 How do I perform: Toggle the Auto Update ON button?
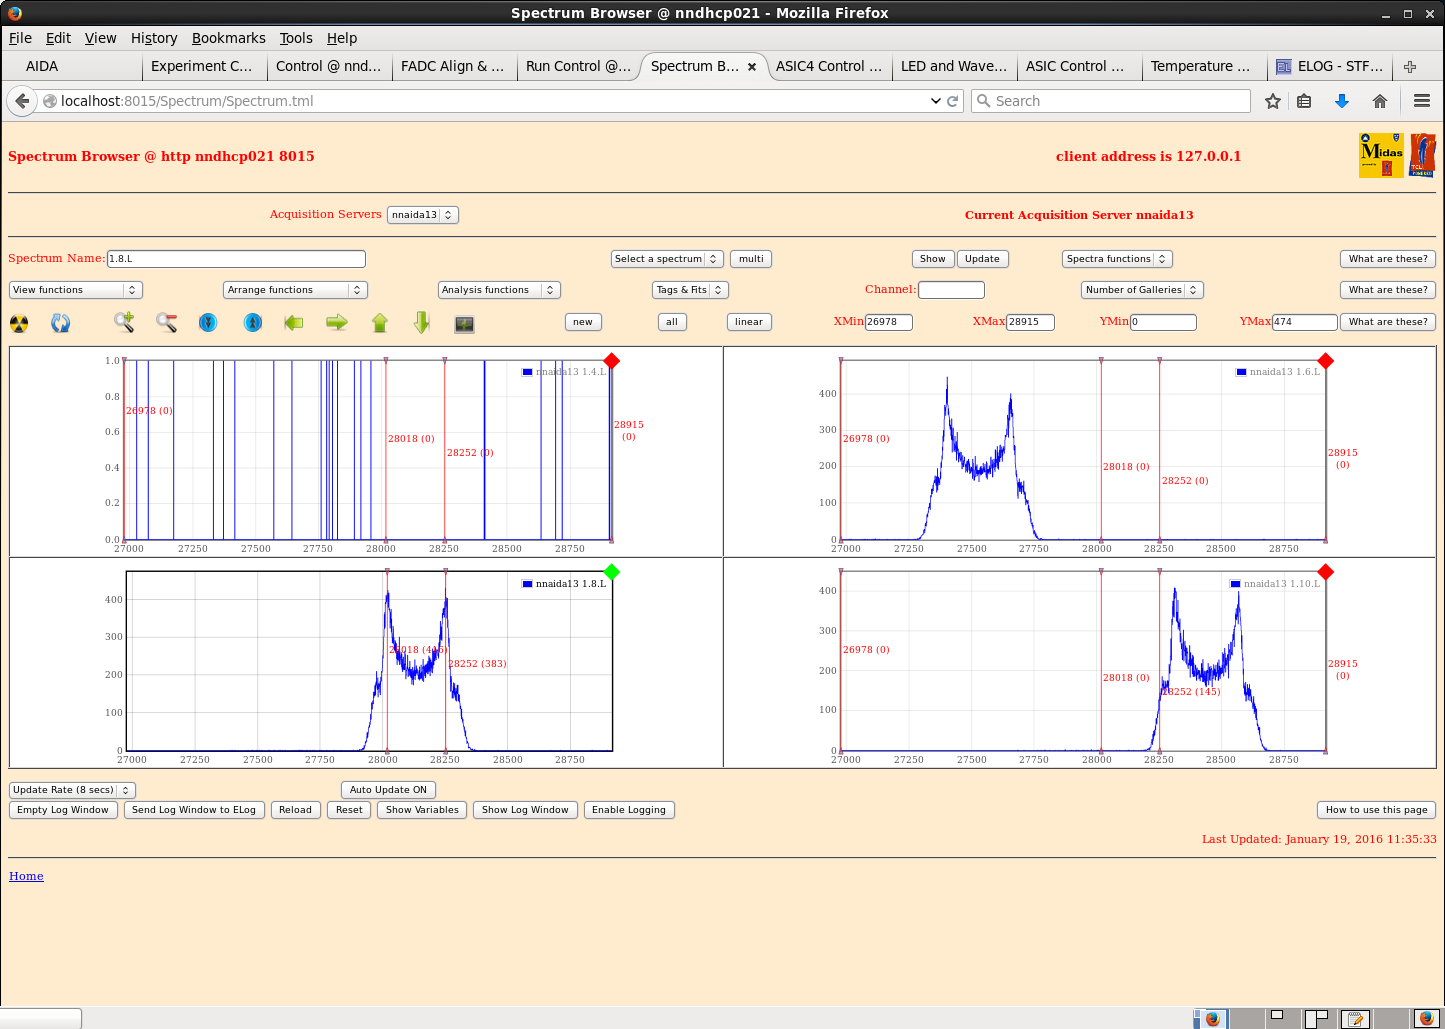[388, 790]
